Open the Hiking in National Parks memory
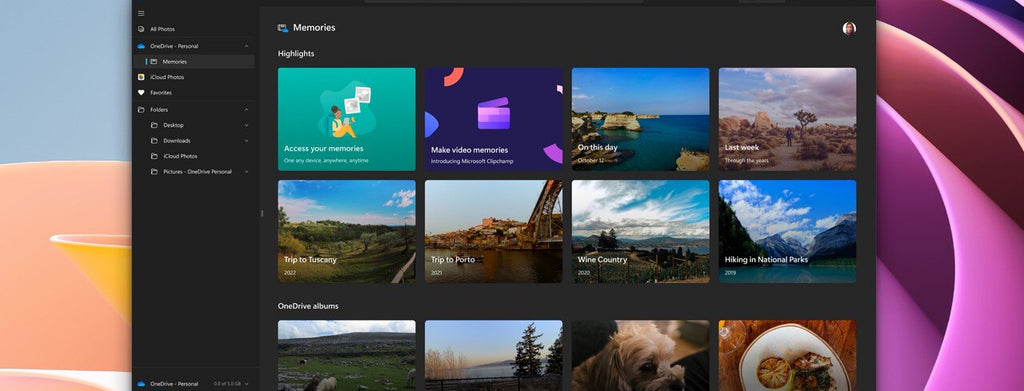The image size is (1024, 391). 788,232
